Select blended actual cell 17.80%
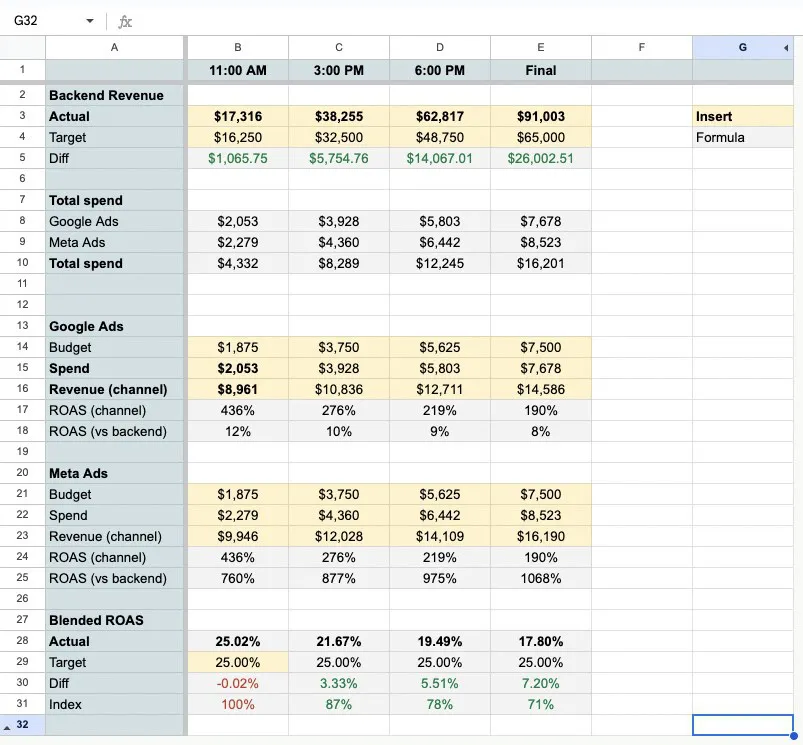803x745 pixels. 540,641
